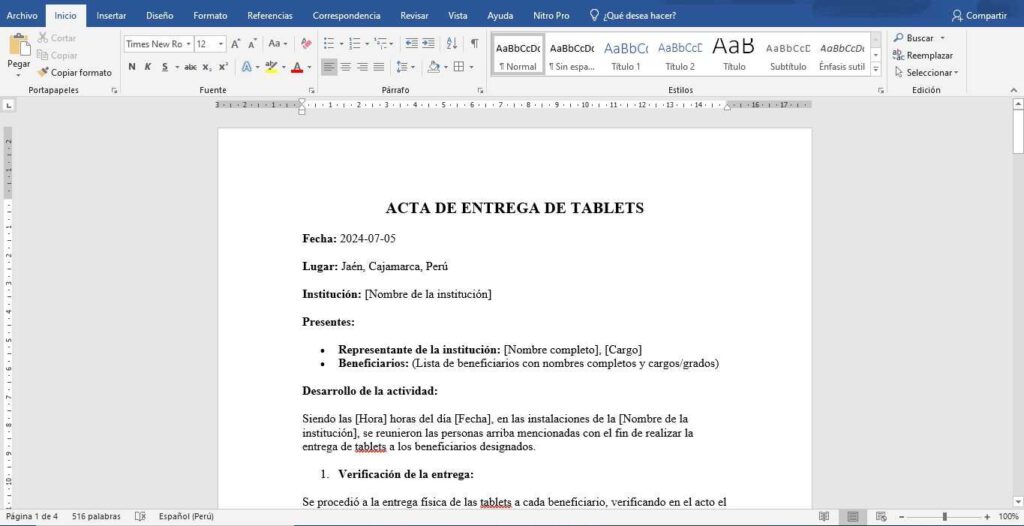
Task: Open the Estilos pane launcher
Action: click(881, 91)
